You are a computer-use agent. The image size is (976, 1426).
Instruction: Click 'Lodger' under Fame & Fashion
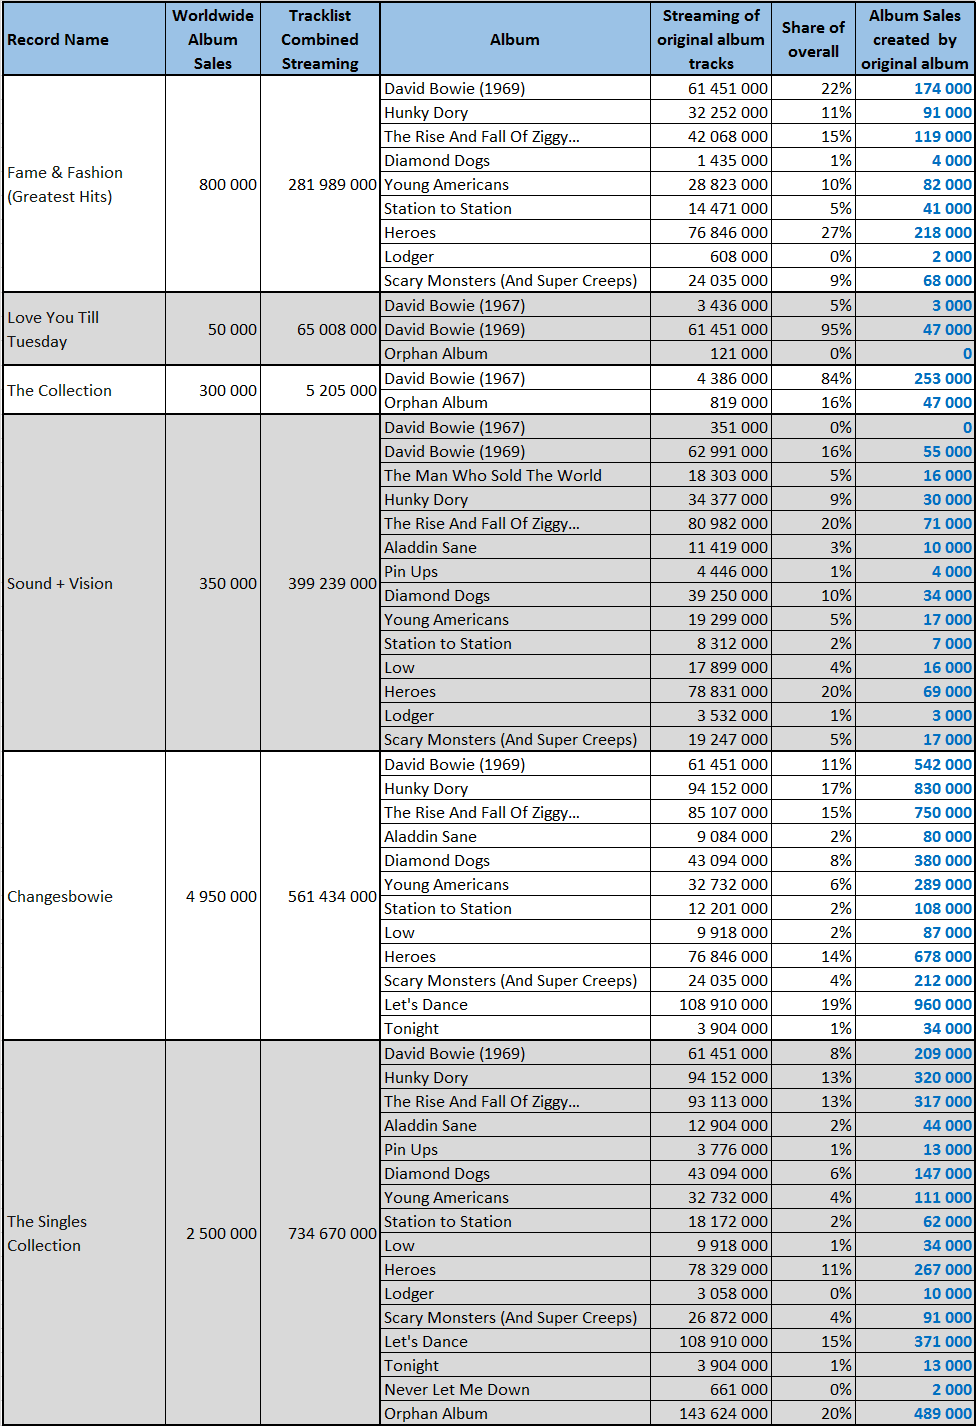(x=515, y=256)
